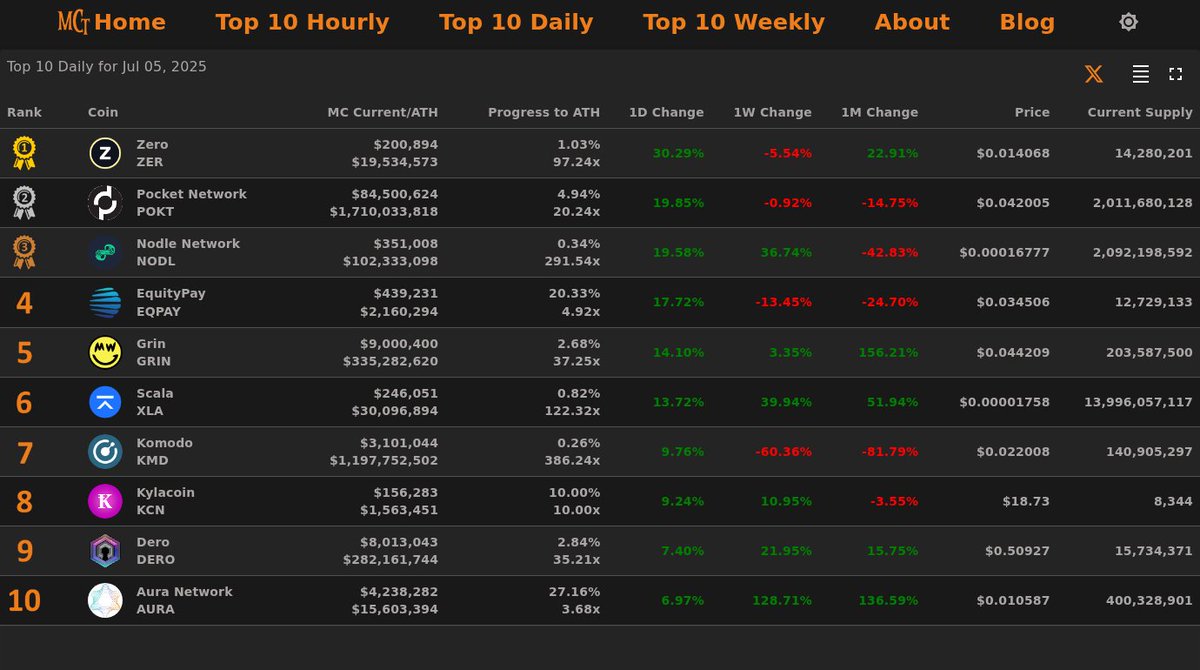
Task: Click the rank 10 number
Action: coord(24,601)
